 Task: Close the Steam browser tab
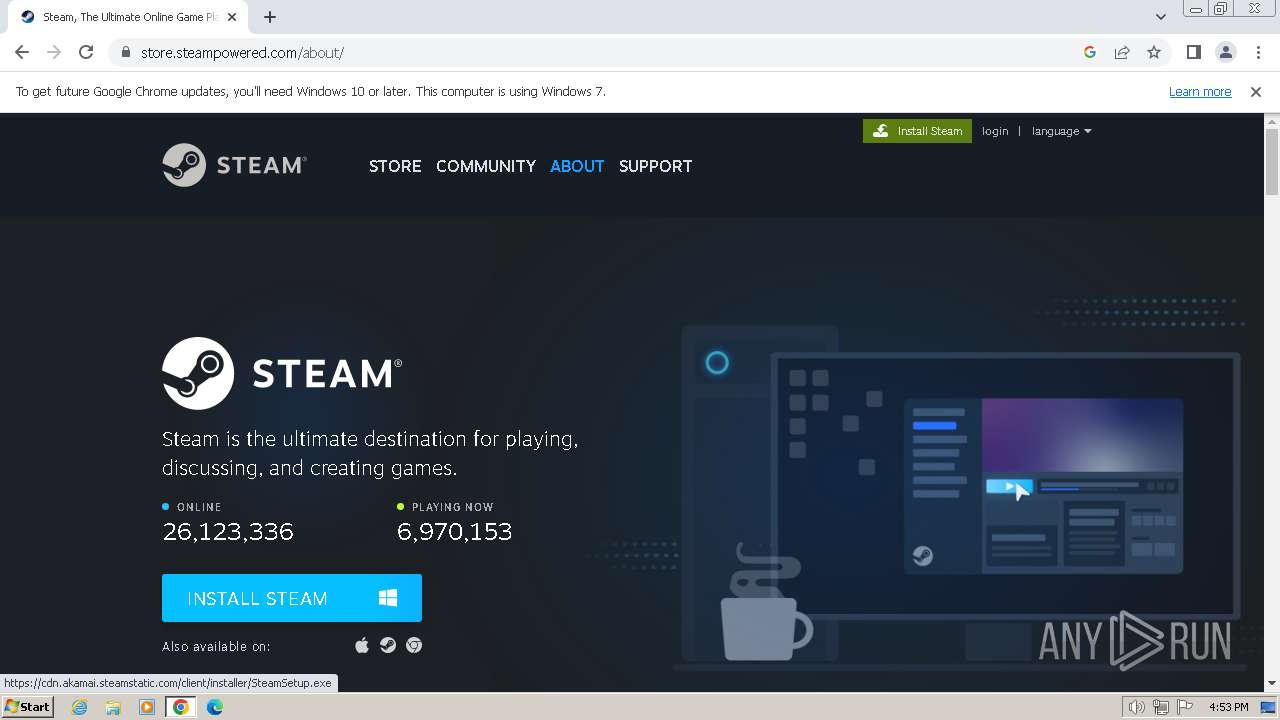tap(232, 17)
